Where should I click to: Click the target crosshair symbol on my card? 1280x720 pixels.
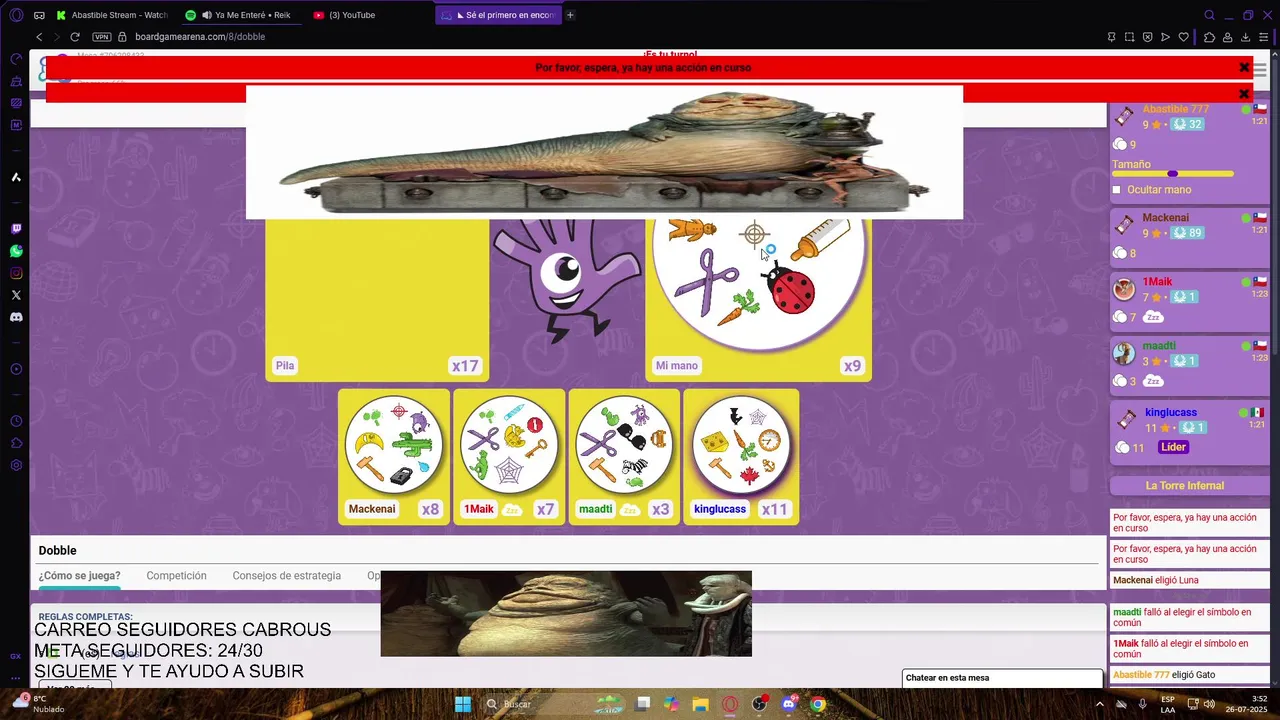pos(754,235)
